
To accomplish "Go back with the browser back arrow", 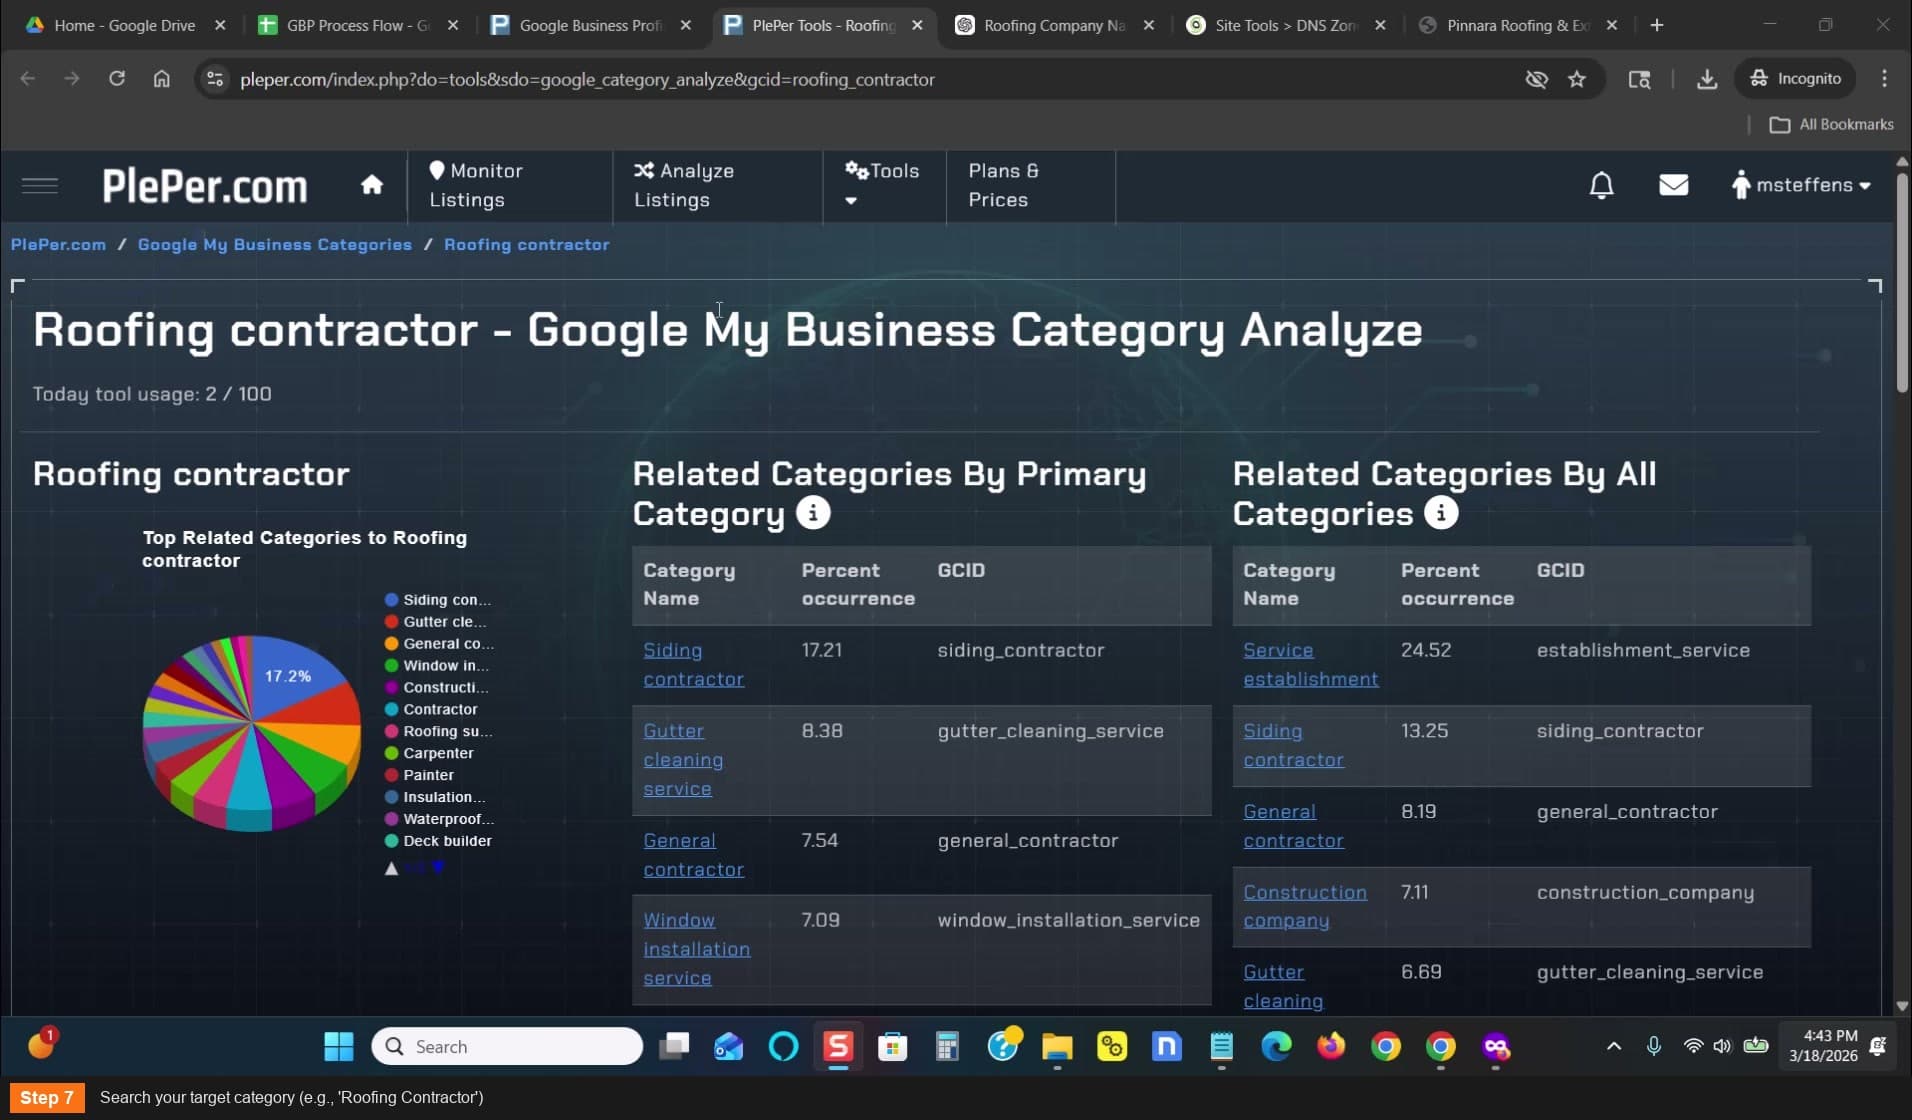I will (28, 79).
